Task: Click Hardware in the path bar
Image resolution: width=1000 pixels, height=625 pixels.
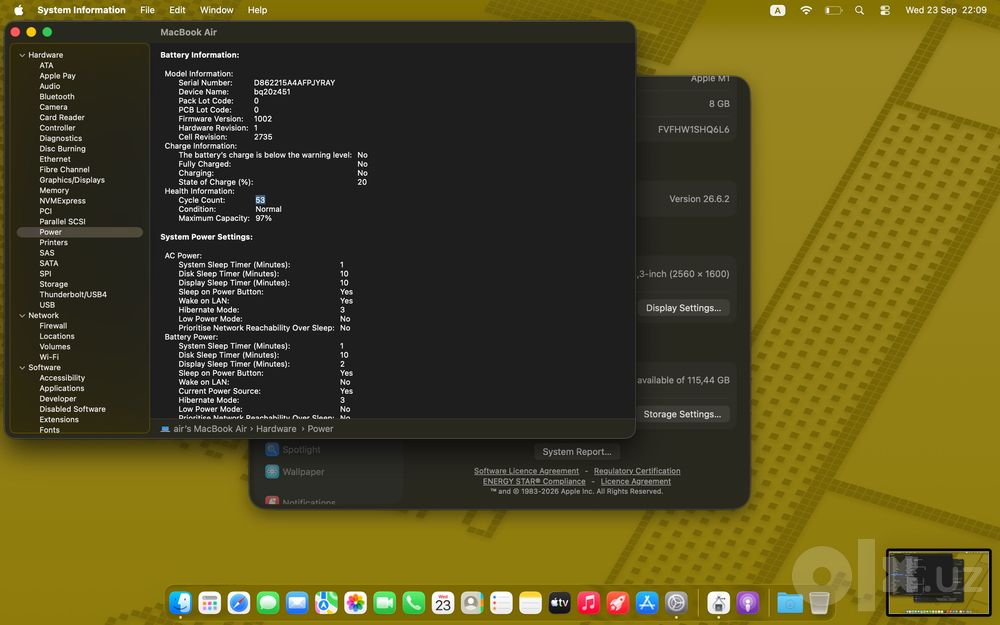Action: tap(276, 429)
